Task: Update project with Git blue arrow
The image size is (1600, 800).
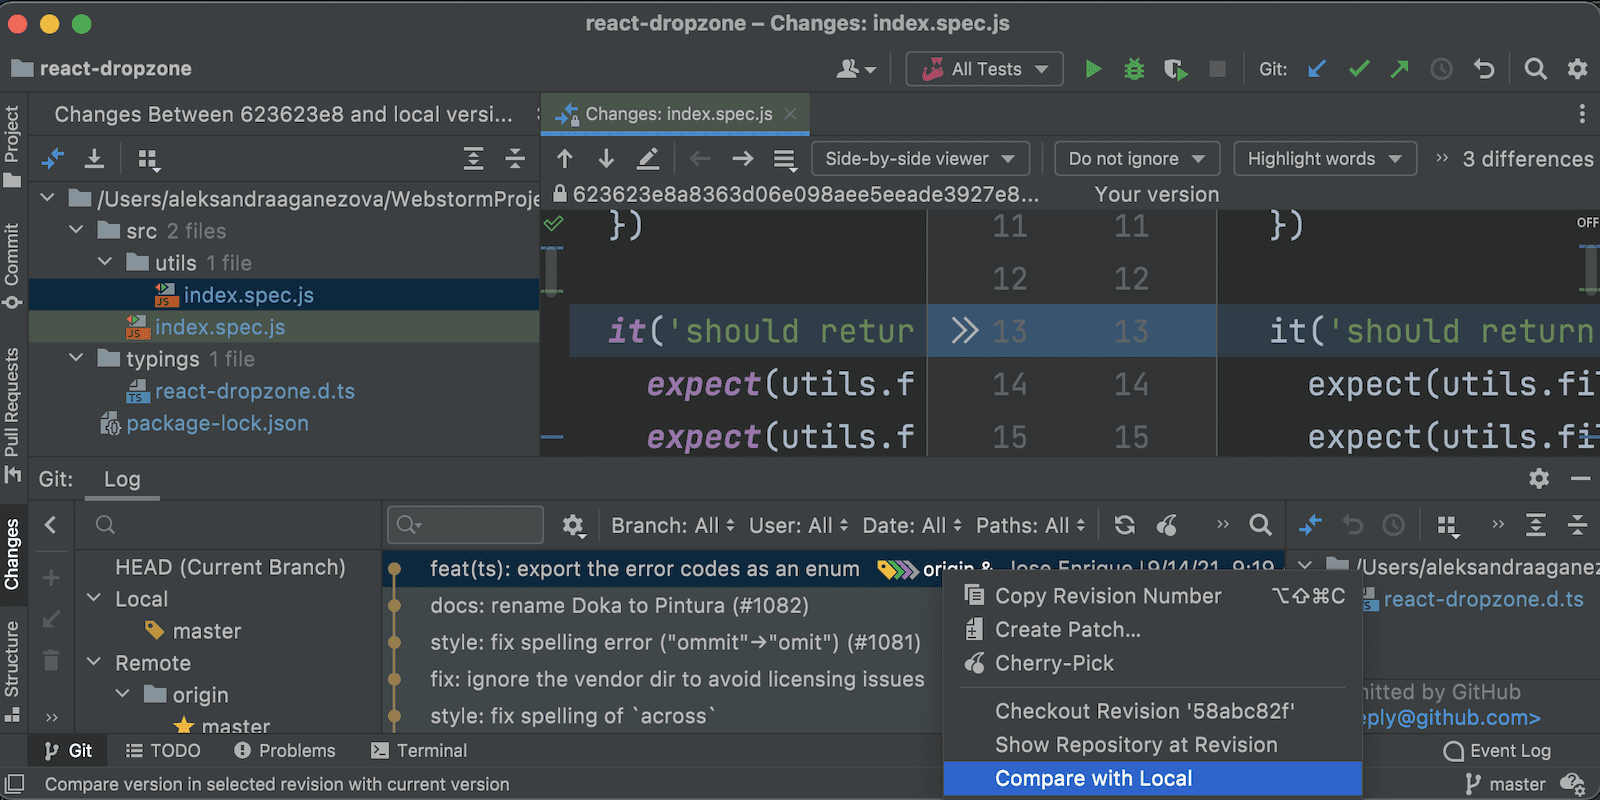Action: point(1317,69)
